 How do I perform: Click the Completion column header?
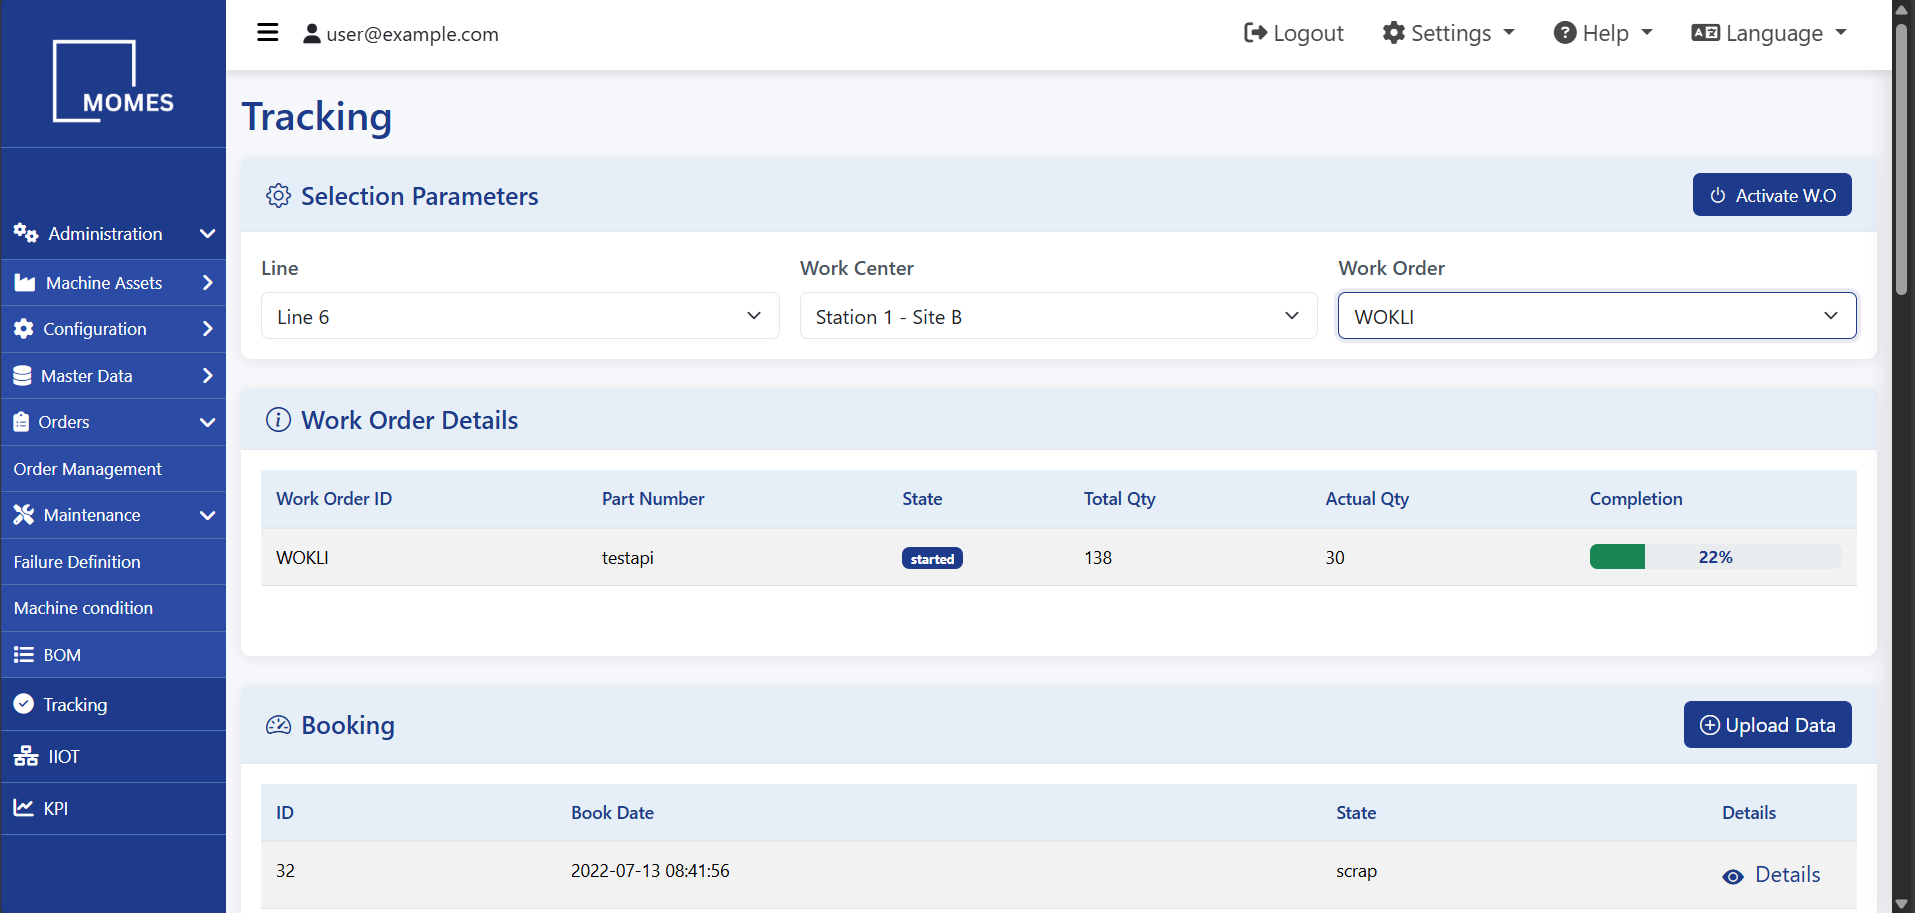click(1636, 499)
